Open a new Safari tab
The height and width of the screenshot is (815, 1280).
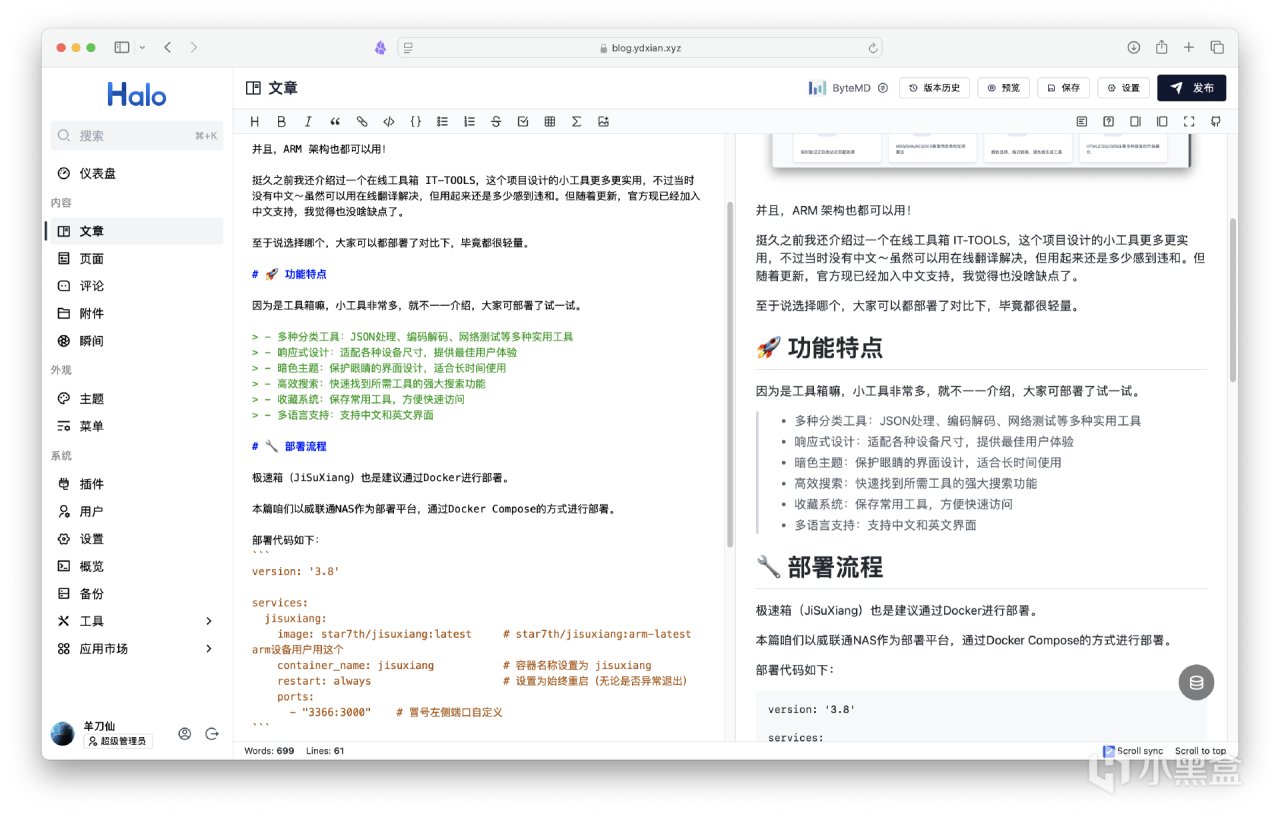(x=1189, y=47)
